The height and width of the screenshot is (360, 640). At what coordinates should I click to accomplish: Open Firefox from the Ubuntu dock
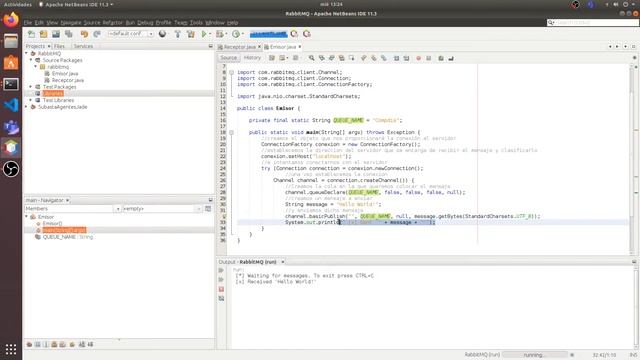point(11,20)
